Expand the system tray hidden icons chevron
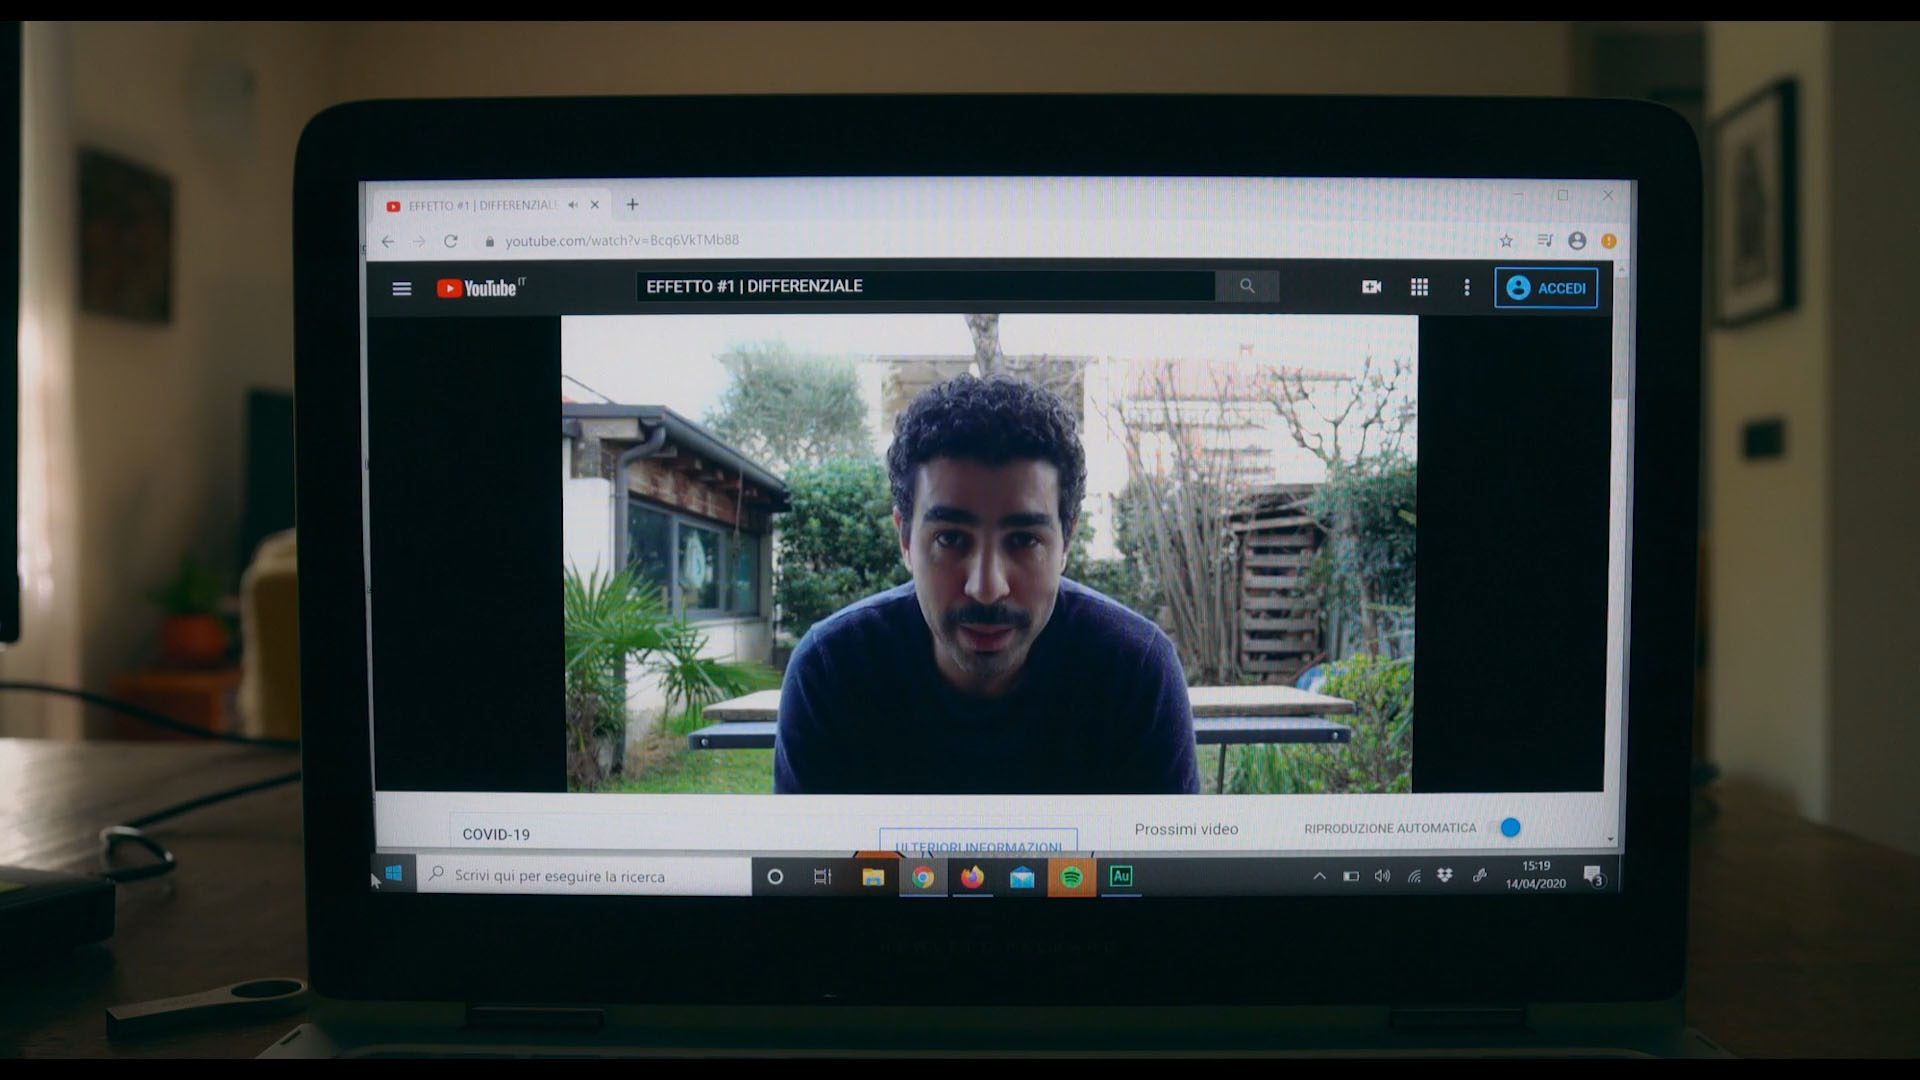The width and height of the screenshot is (1920, 1080). click(x=1319, y=876)
